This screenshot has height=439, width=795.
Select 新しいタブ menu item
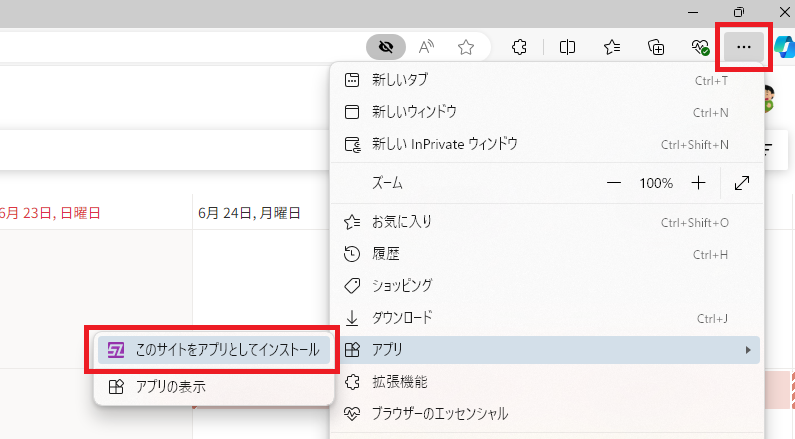[x=547, y=80]
